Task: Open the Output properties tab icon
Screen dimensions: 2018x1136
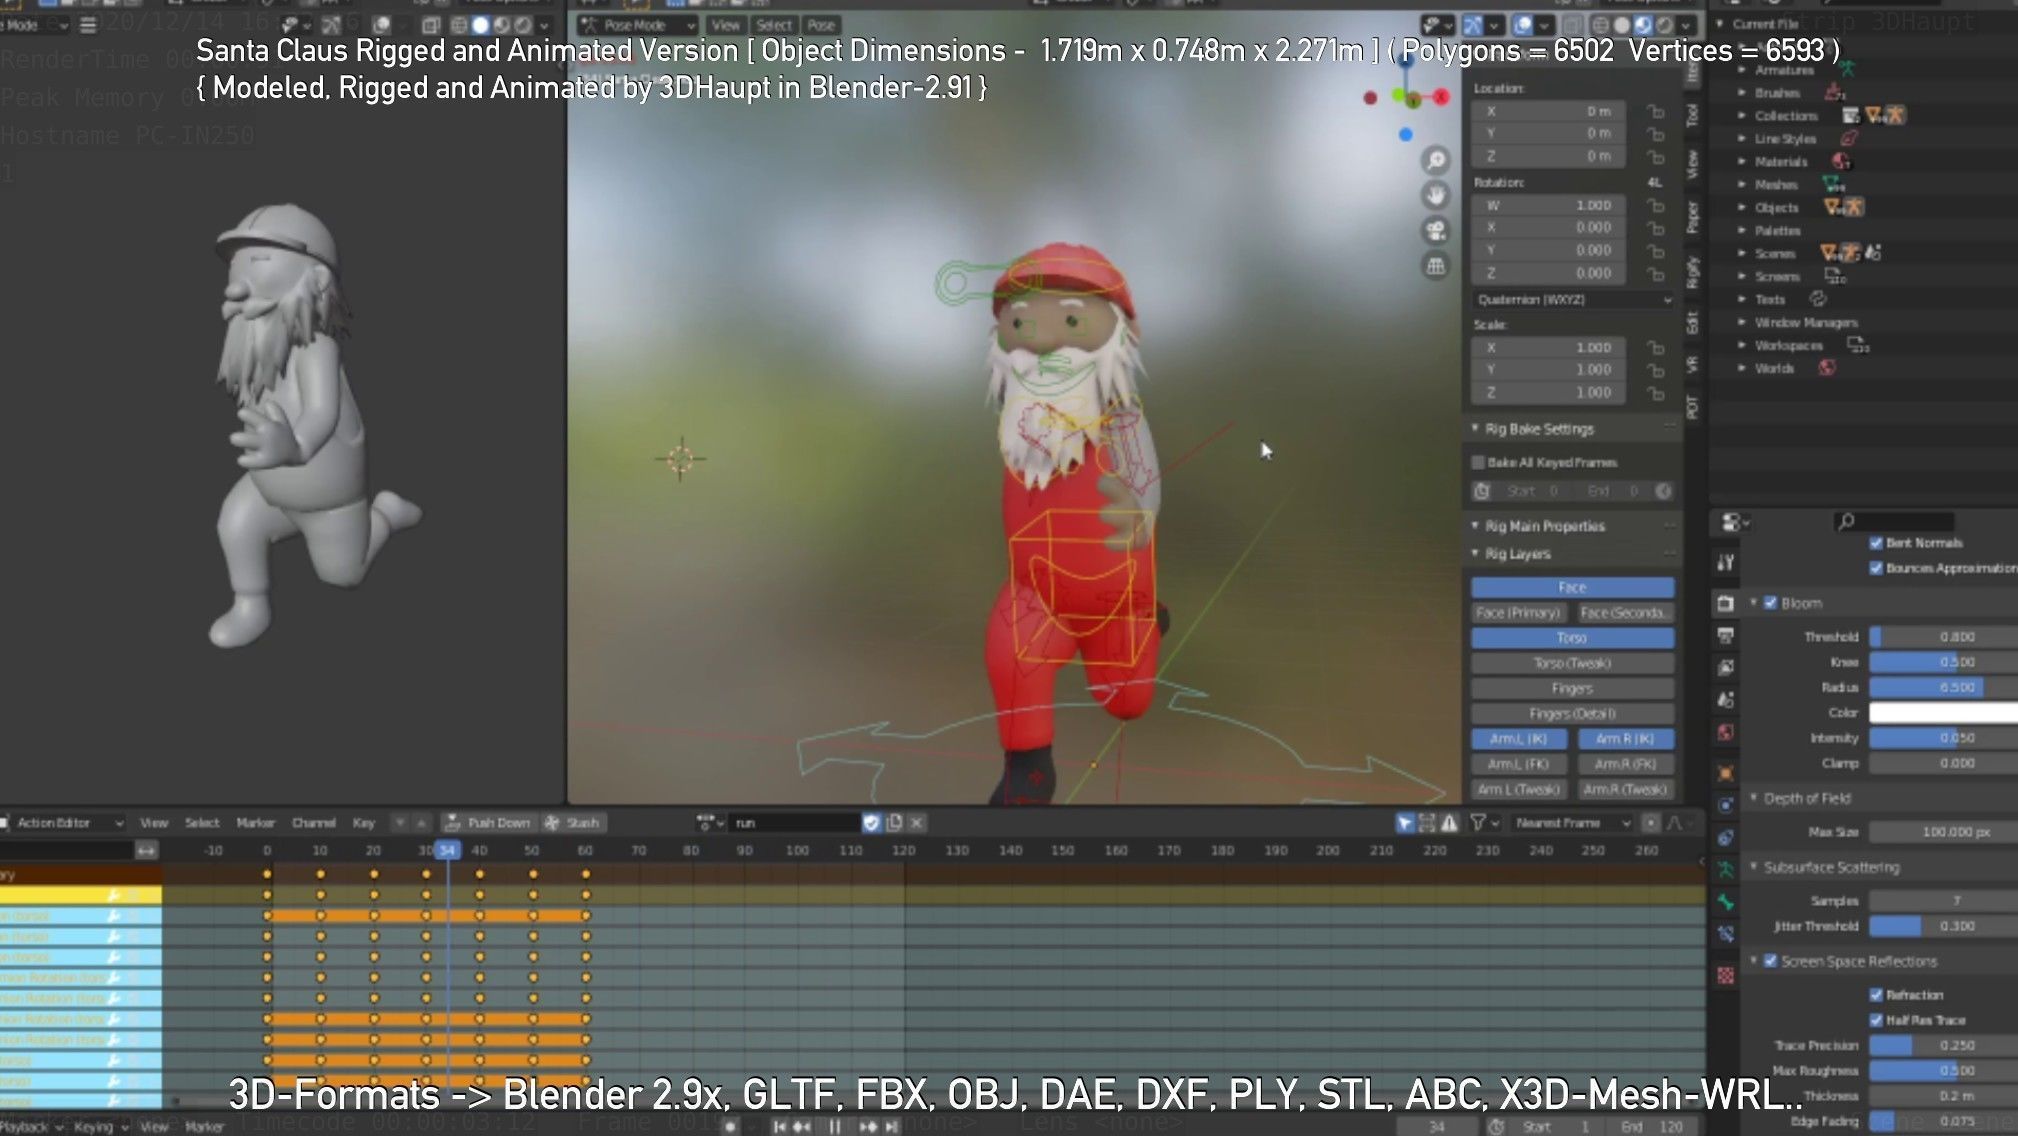Action: point(1725,635)
